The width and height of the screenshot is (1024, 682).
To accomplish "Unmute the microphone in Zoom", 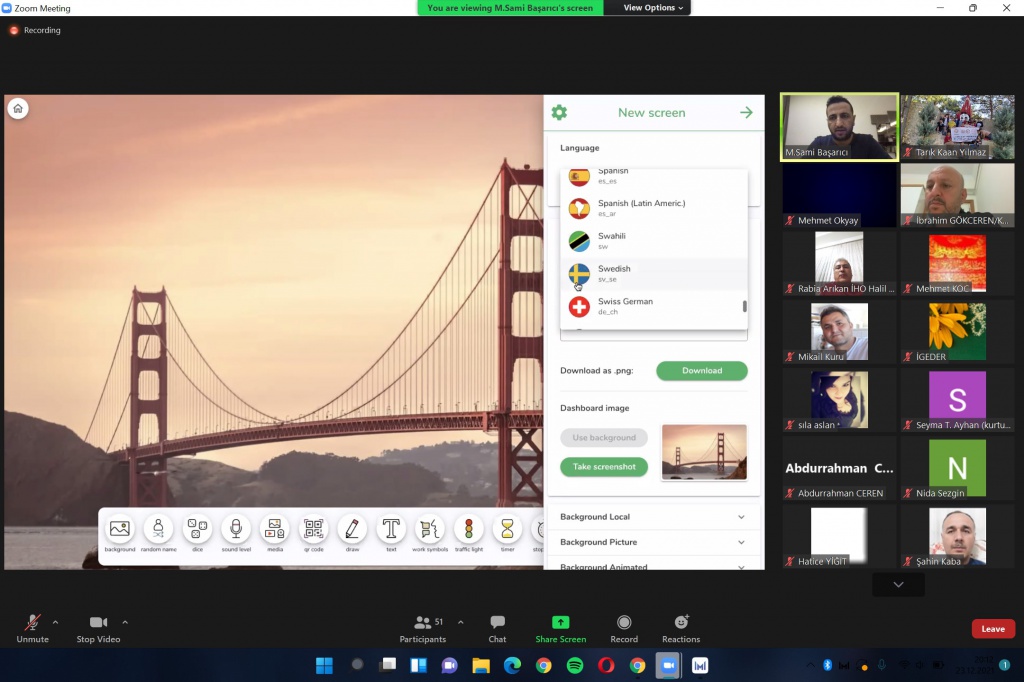I will (x=33, y=628).
